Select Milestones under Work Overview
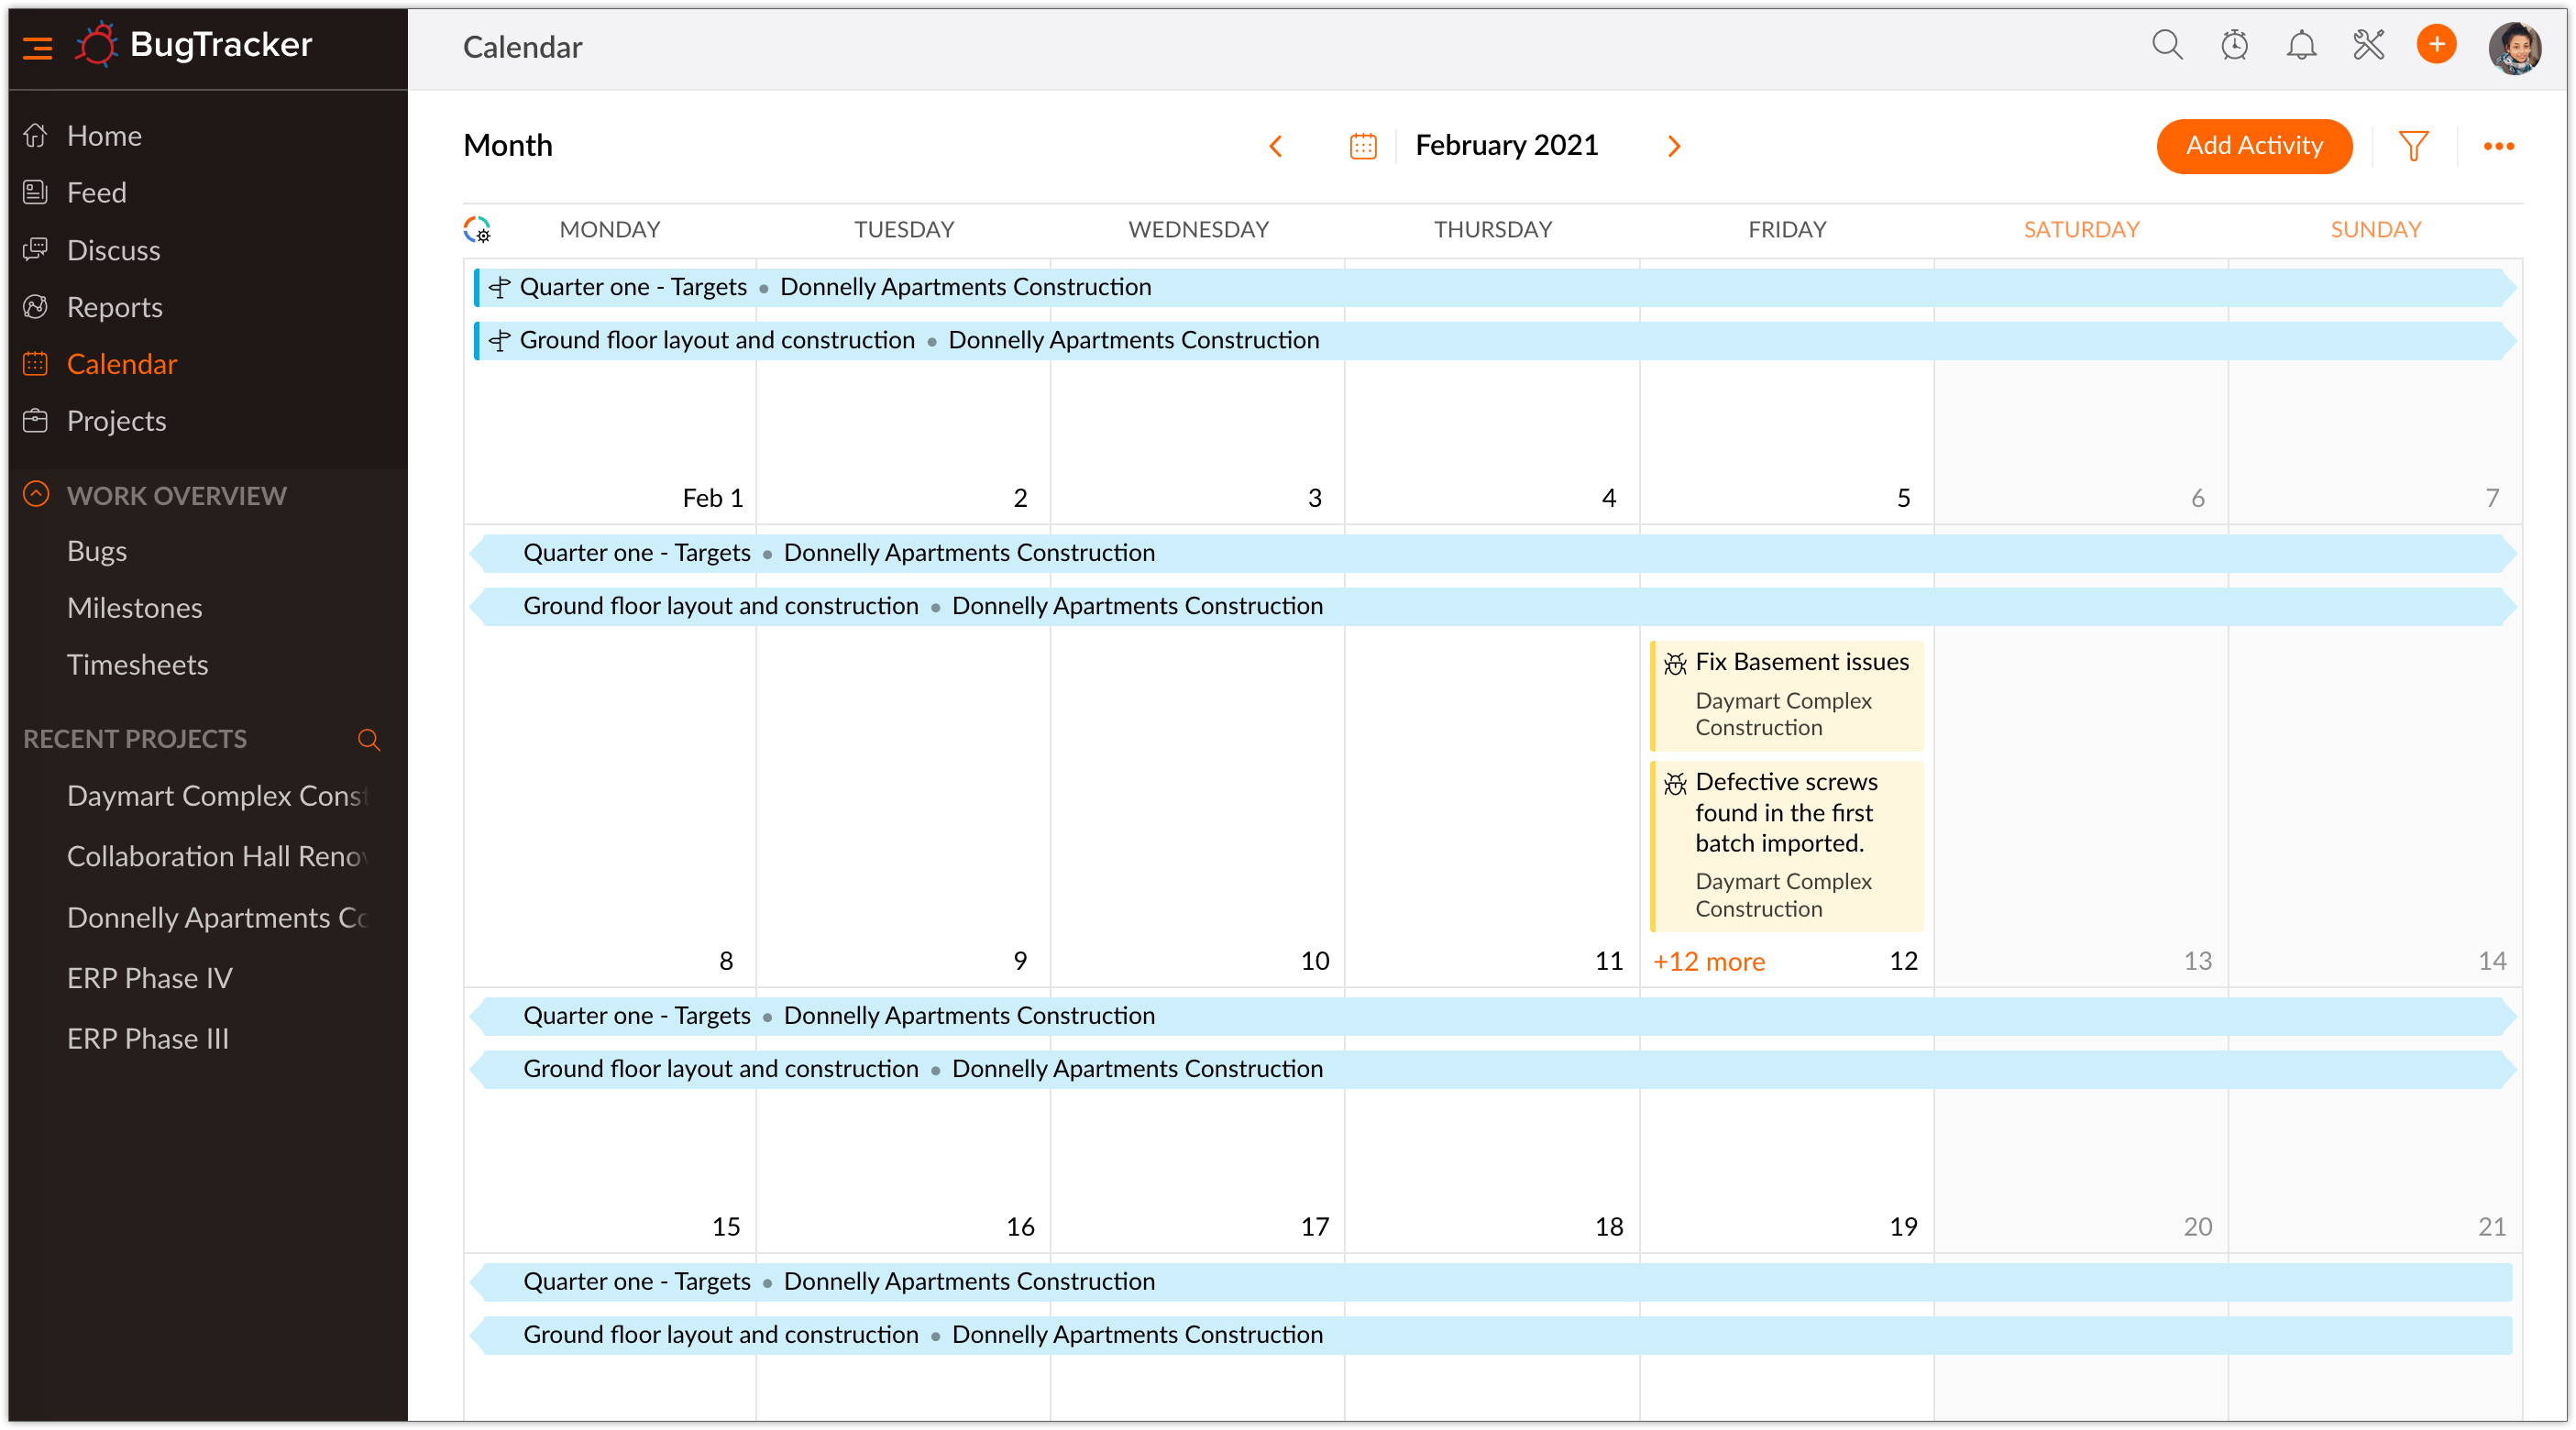2576x1430 pixels. (134, 608)
